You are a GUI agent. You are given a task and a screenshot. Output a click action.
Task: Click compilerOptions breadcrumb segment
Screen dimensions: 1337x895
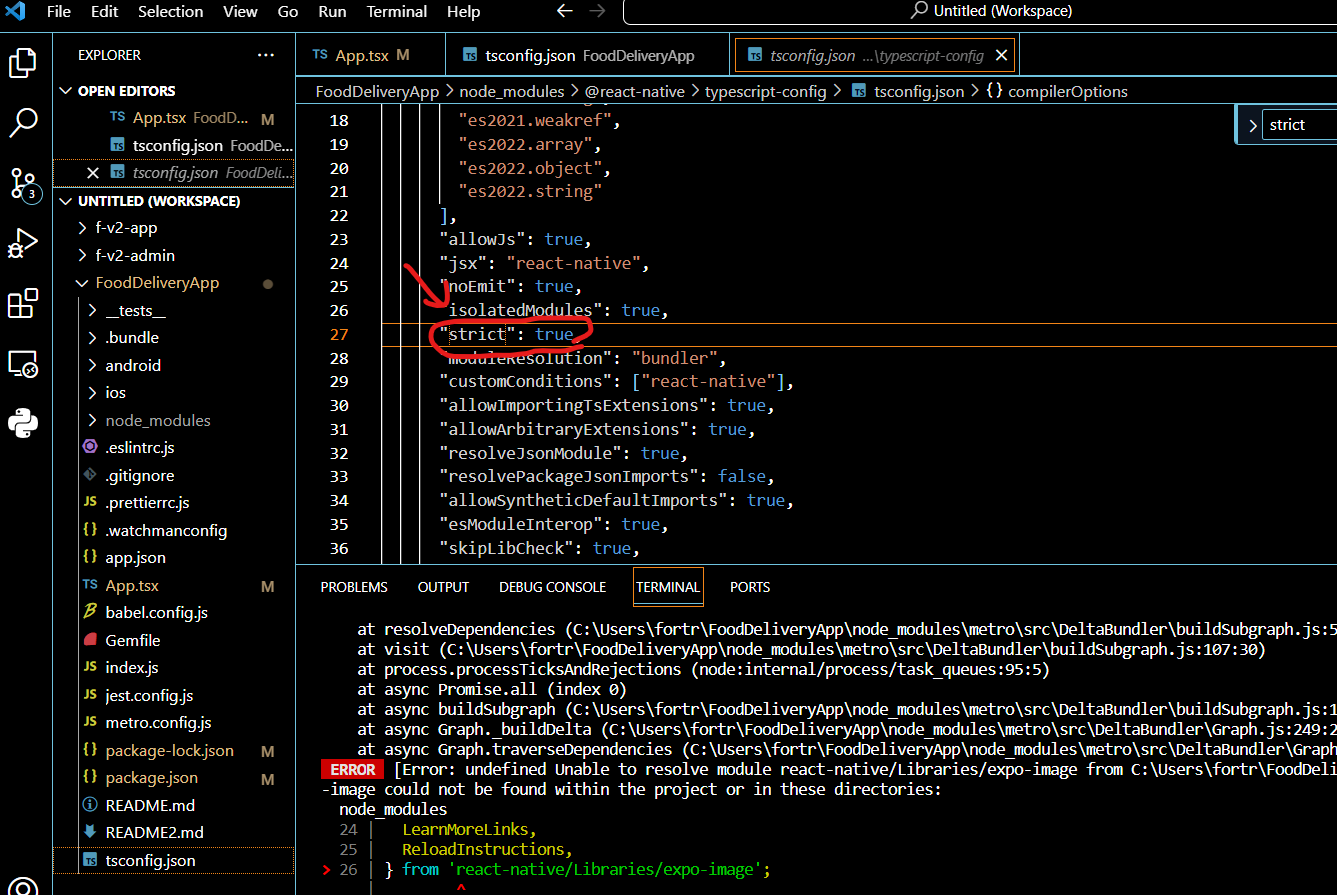(x=1057, y=91)
